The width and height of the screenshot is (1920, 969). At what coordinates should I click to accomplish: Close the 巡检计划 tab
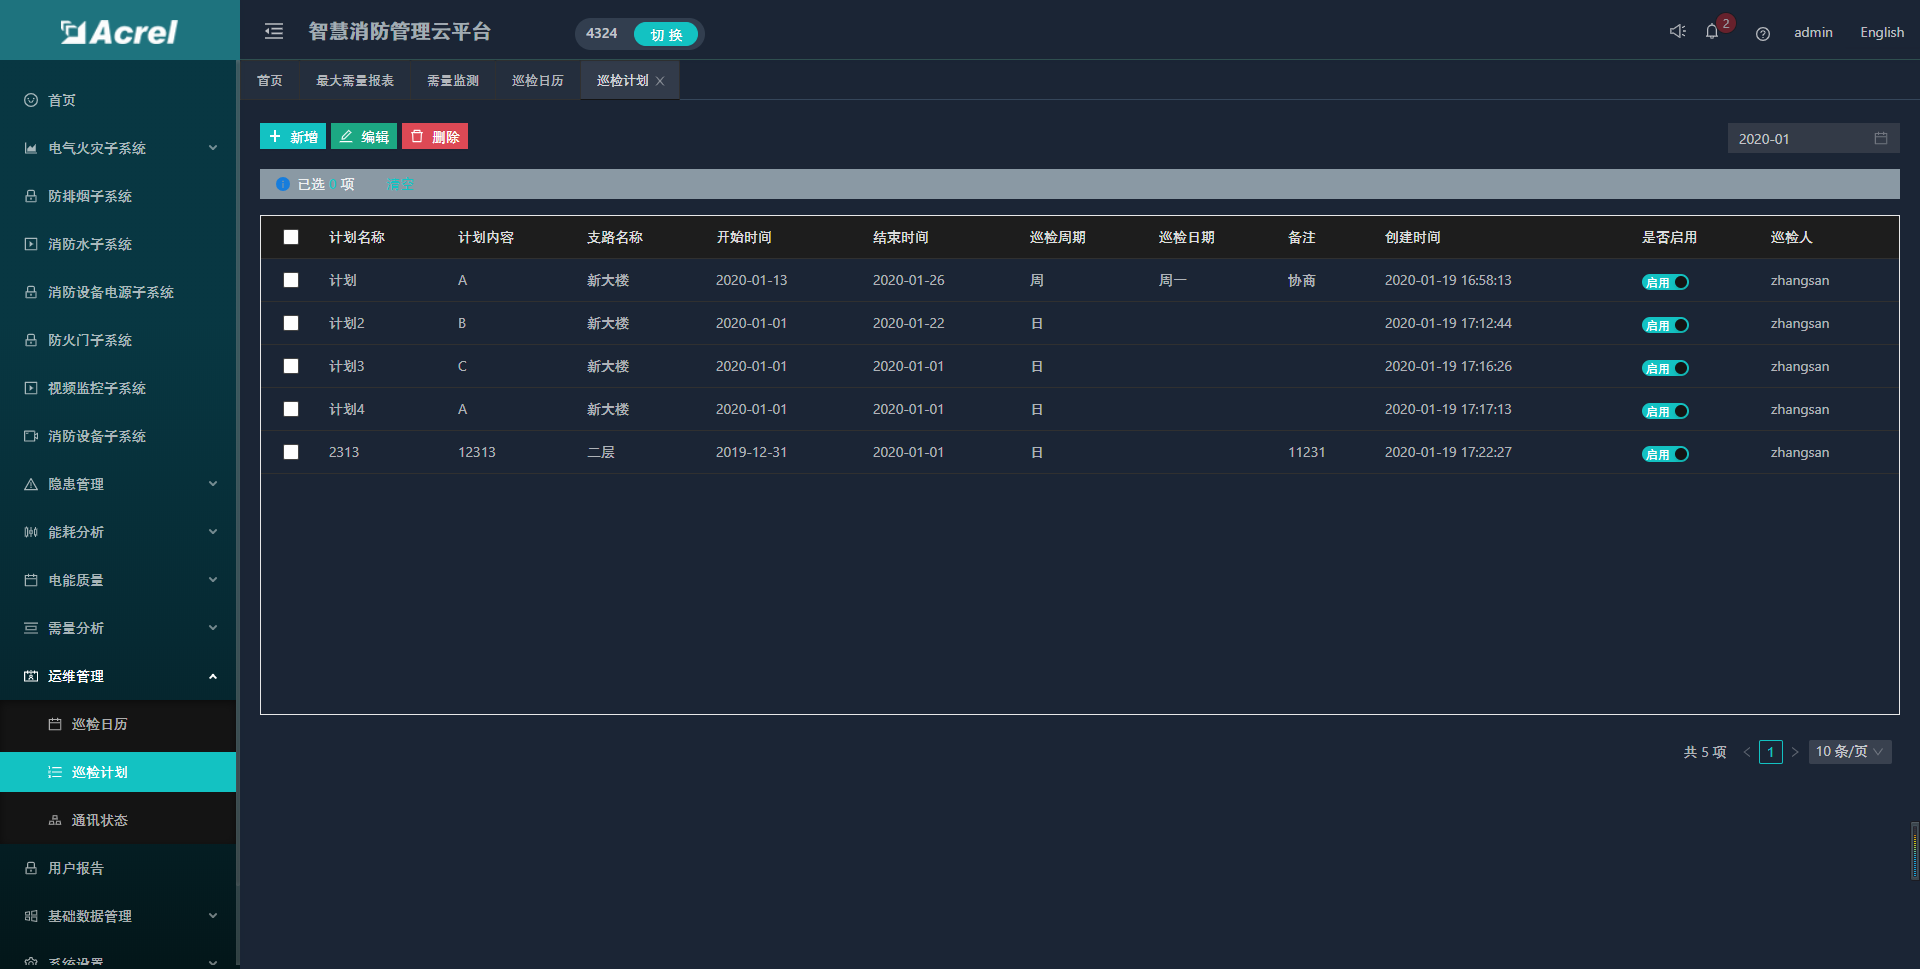pos(660,81)
